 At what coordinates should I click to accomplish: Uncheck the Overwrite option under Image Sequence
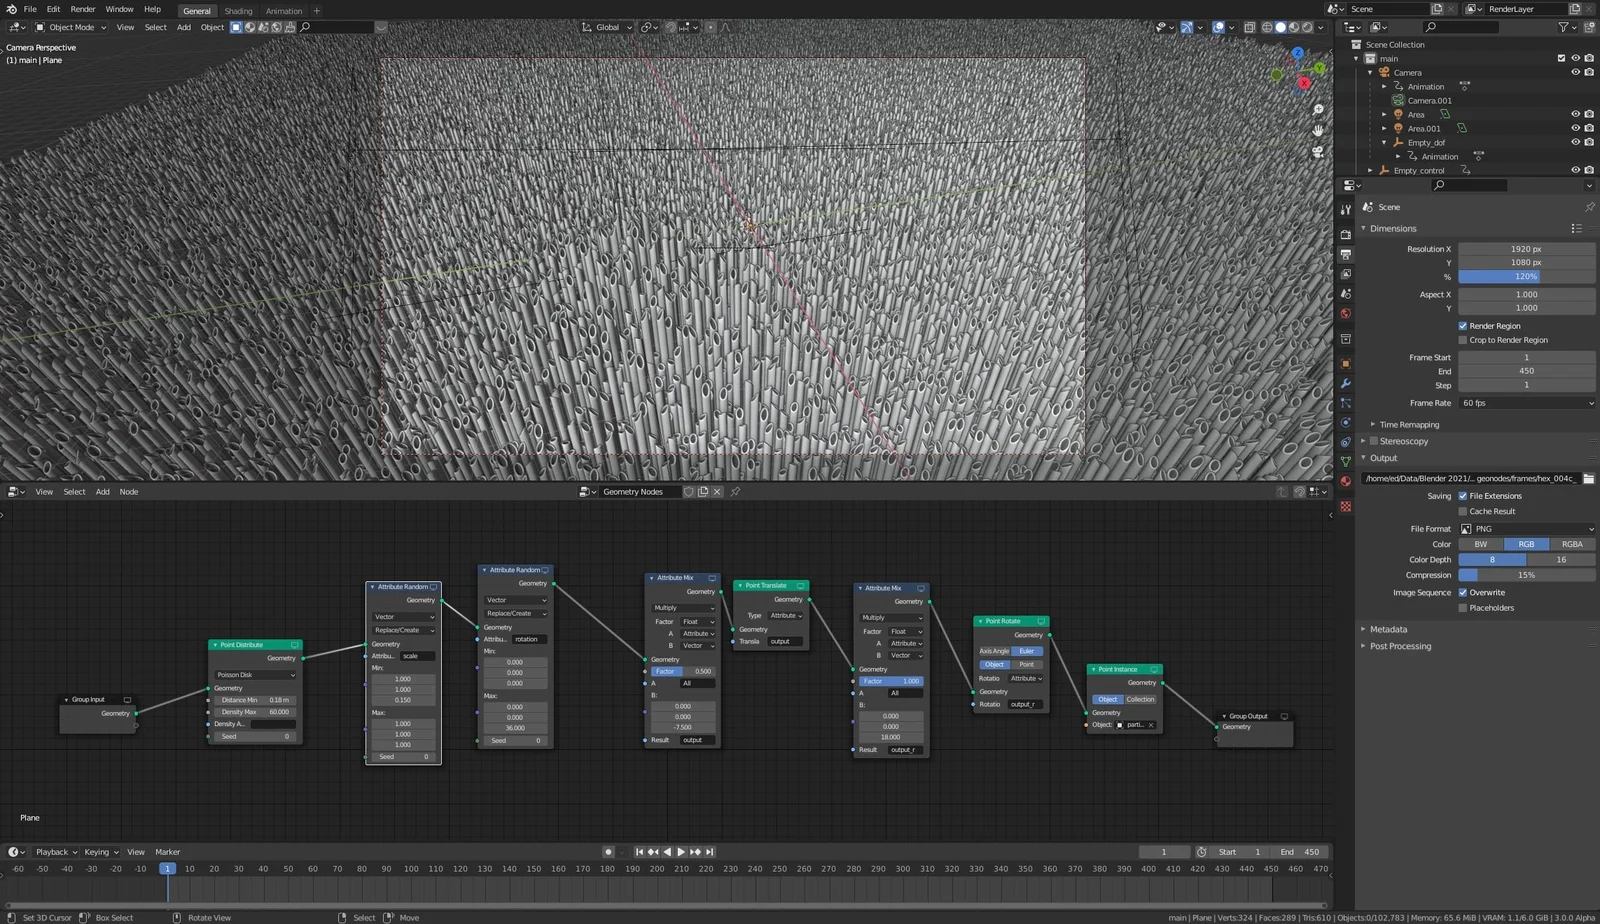point(1463,592)
